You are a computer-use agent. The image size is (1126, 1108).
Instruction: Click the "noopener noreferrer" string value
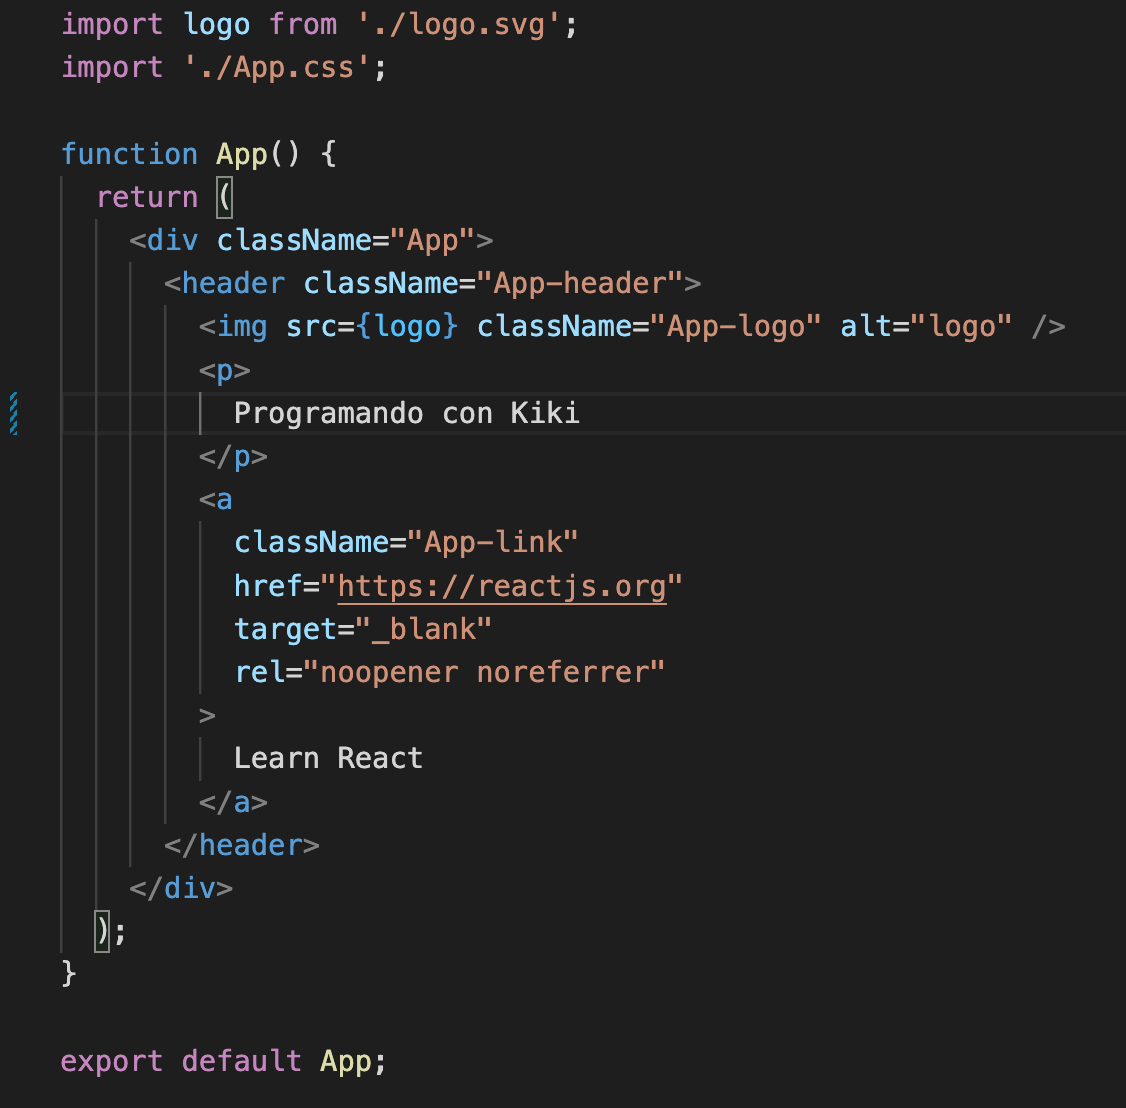(x=484, y=673)
